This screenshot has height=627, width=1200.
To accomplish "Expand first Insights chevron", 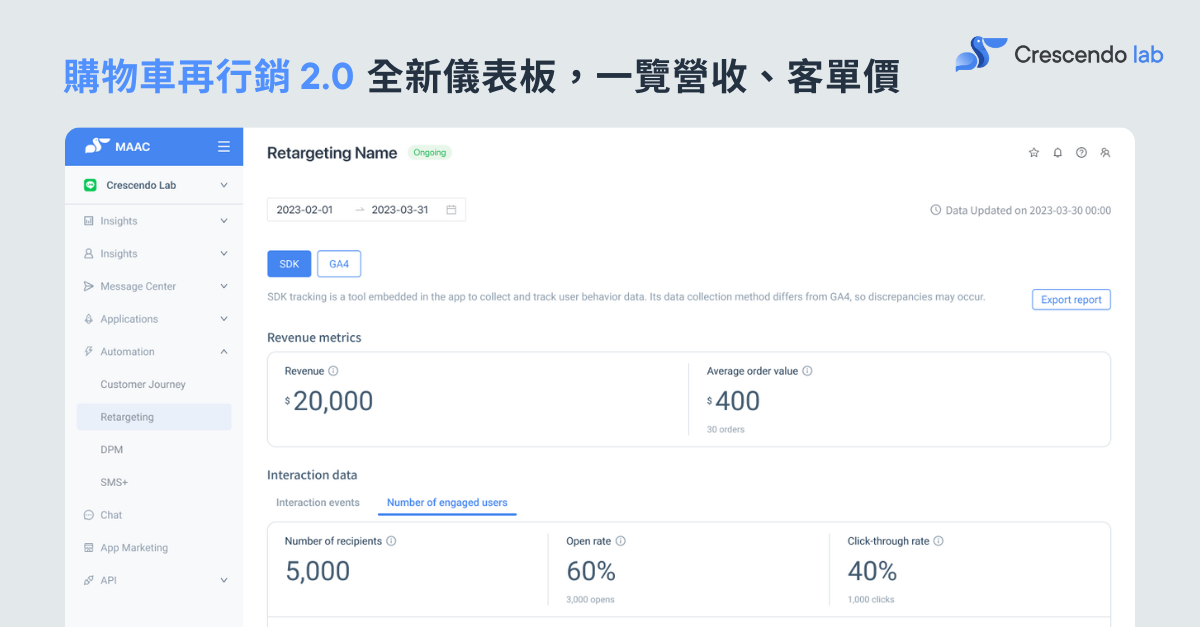I will [x=224, y=221].
